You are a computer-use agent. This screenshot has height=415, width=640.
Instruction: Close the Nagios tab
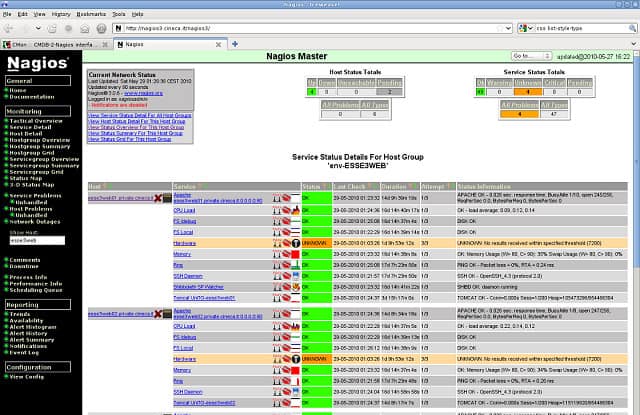point(218,44)
